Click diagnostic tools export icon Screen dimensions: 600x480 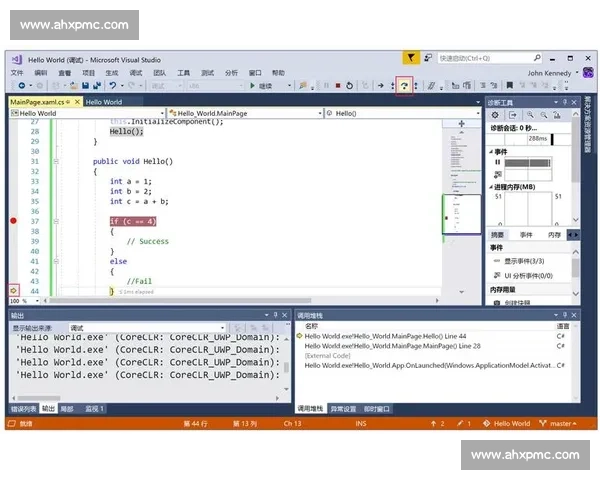(513, 115)
